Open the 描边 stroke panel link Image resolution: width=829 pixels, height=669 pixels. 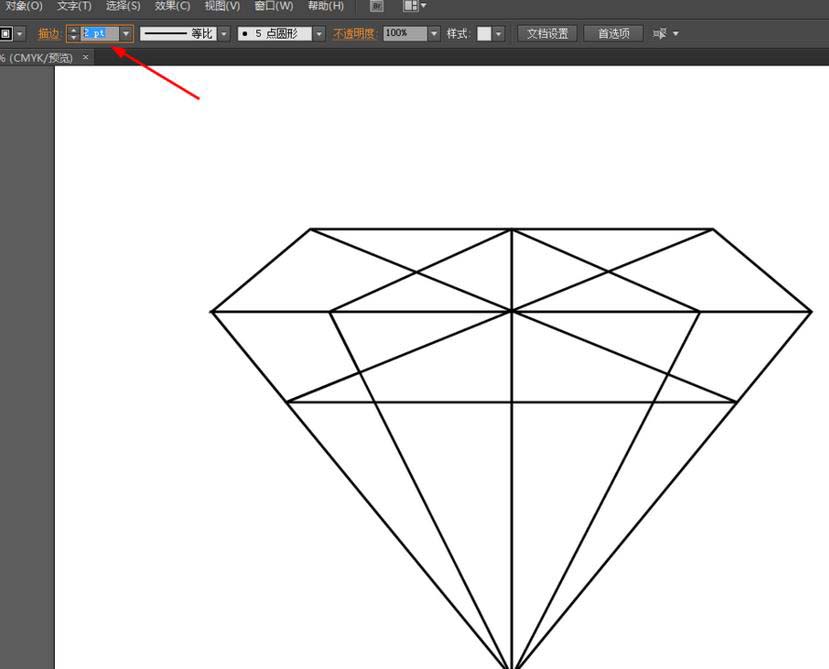[49, 34]
